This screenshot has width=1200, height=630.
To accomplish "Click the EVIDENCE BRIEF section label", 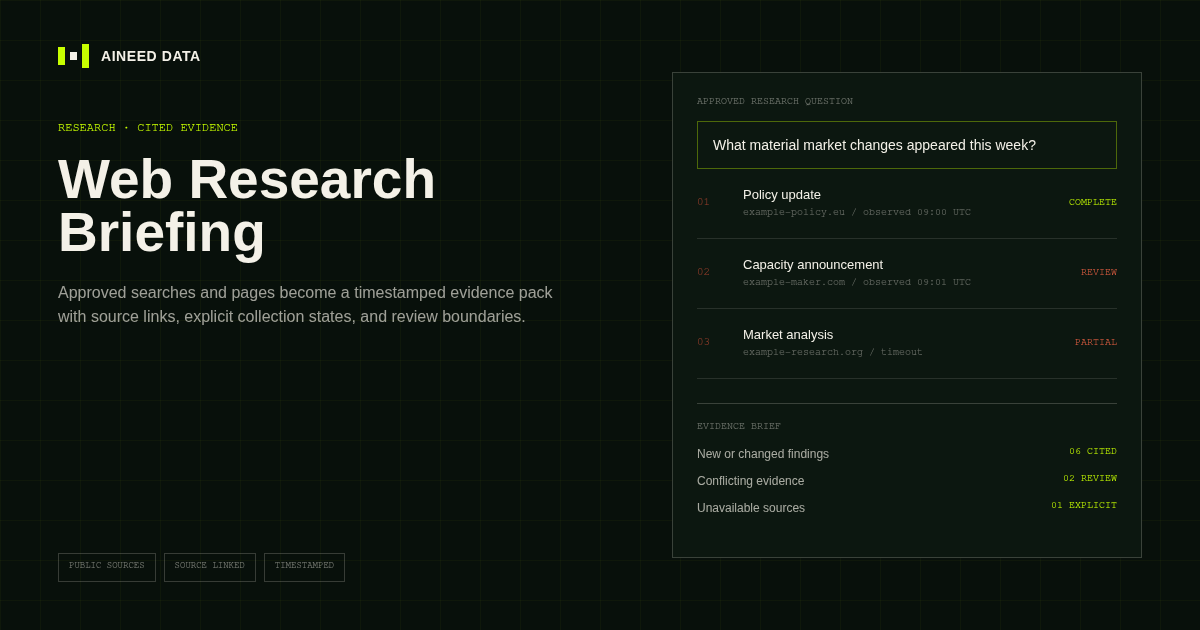I will [739, 427].
